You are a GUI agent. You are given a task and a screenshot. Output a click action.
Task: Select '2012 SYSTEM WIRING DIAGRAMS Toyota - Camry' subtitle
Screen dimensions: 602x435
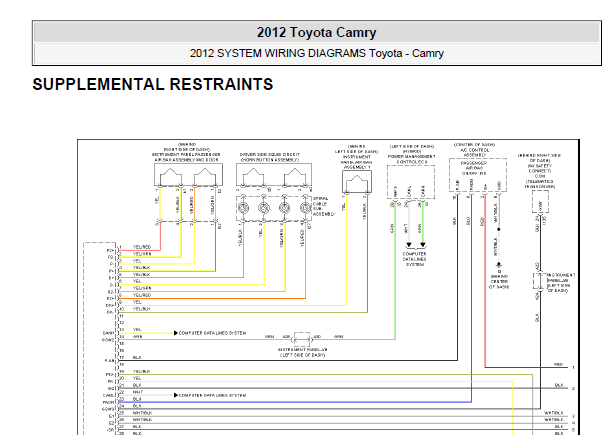click(x=316, y=53)
